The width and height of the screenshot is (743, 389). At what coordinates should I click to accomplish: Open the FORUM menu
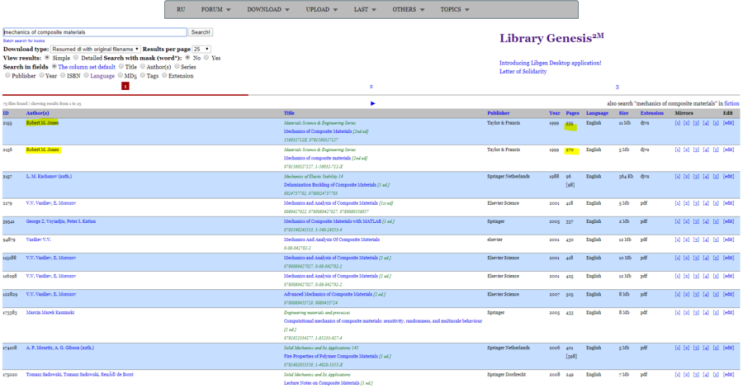216,9
